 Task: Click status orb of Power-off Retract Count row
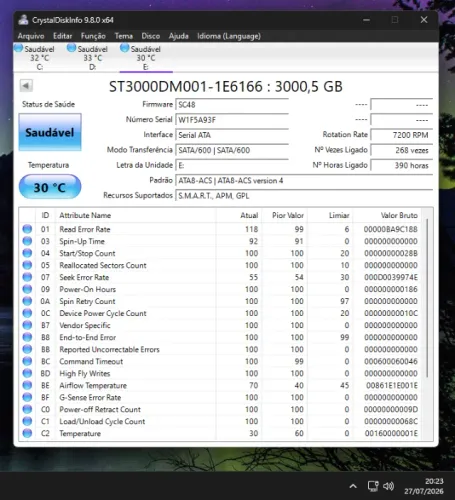point(27,409)
